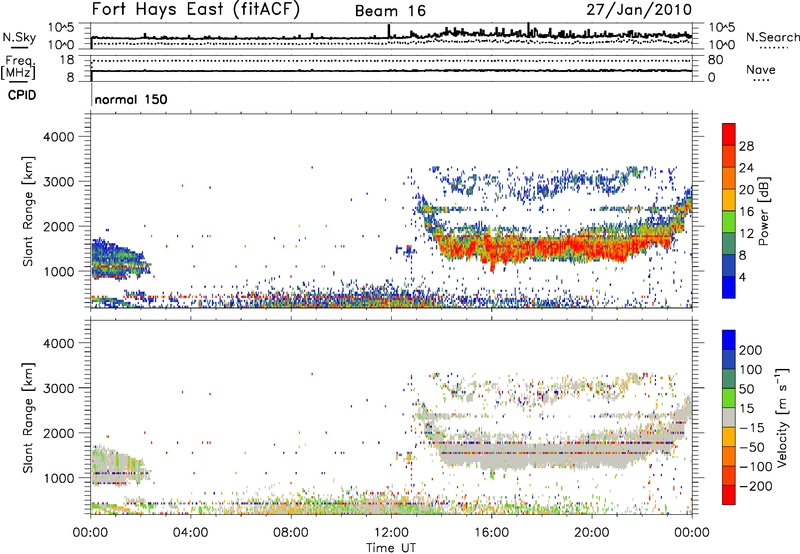Click the "Nave" legend label

point(760,69)
